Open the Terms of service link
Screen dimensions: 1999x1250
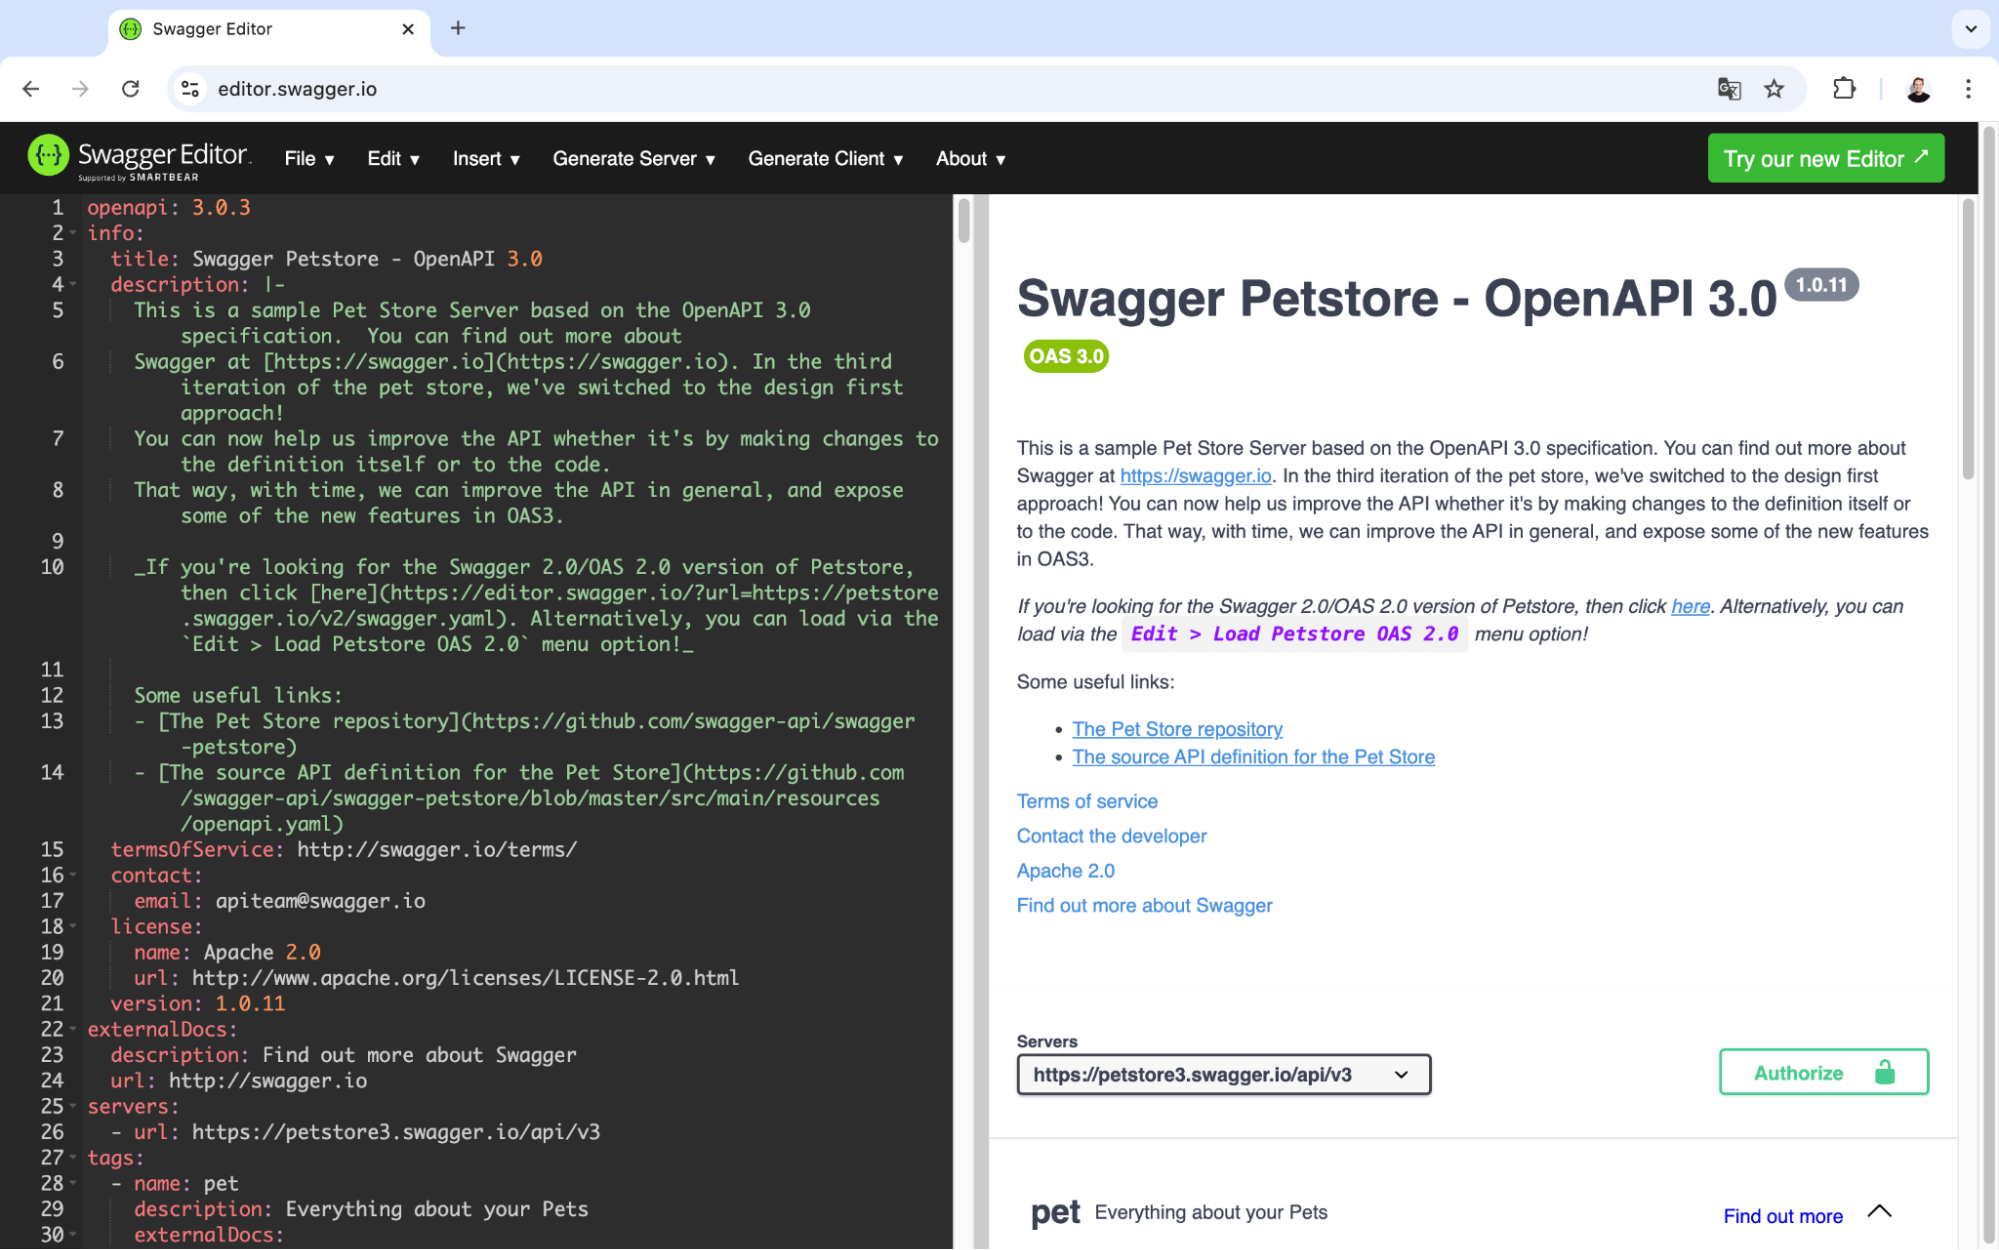1087,801
